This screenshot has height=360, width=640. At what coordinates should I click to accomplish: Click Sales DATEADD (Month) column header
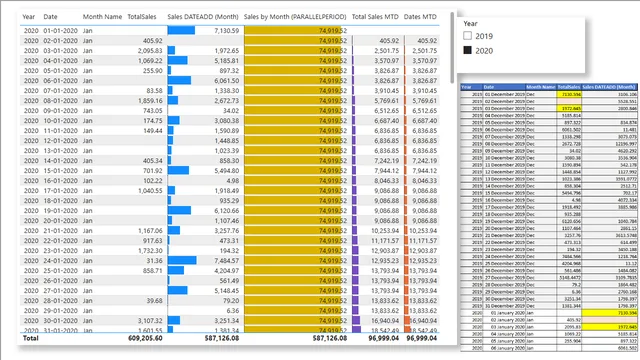click(203, 17)
